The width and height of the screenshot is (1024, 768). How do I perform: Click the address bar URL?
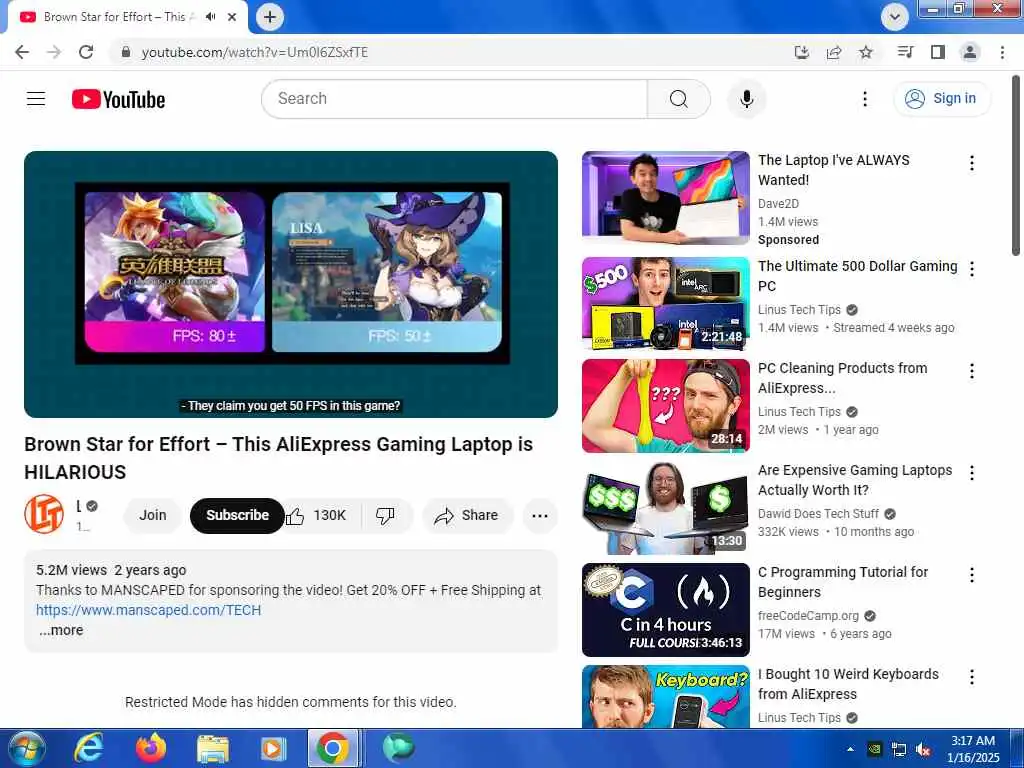[x=255, y=52]
